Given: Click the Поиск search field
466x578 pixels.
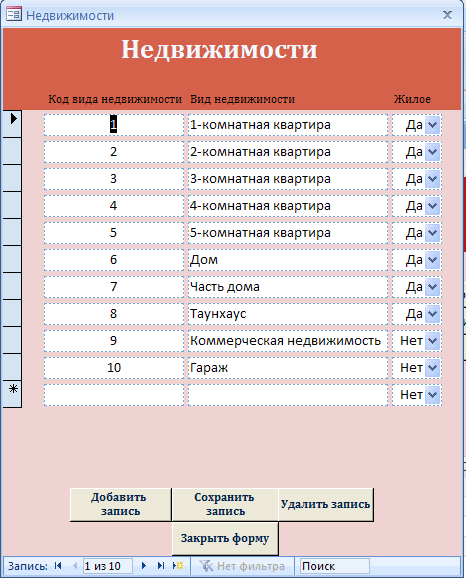Looking at the screenshot, I should pos(334,566).
